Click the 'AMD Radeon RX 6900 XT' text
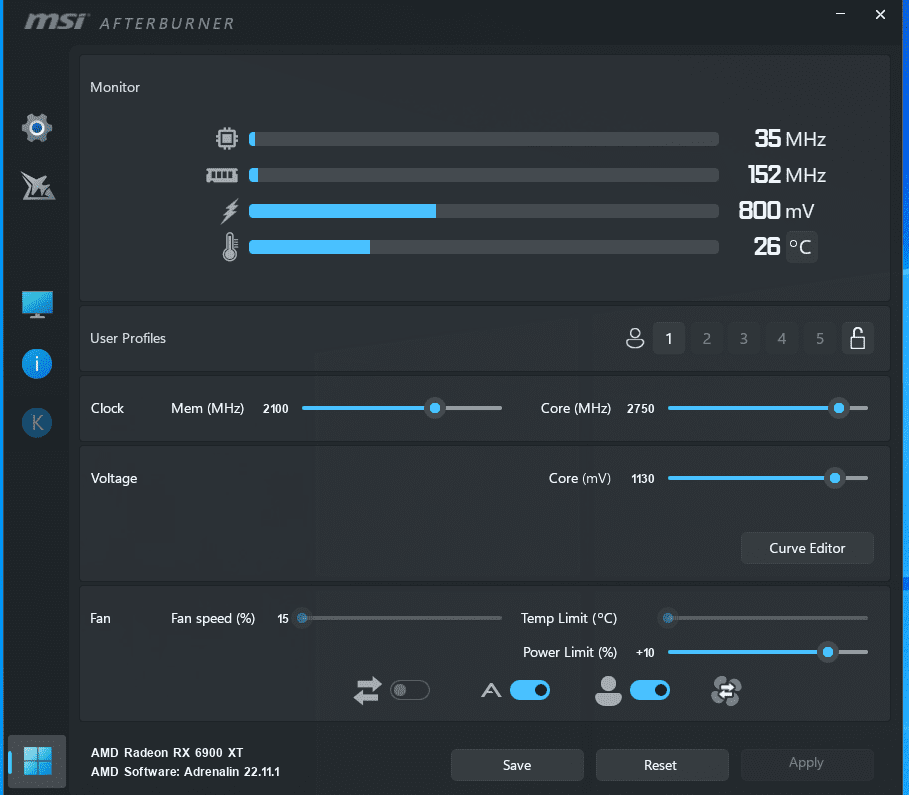The height and width of the screenshot is (795, 909). click(167, 753)
